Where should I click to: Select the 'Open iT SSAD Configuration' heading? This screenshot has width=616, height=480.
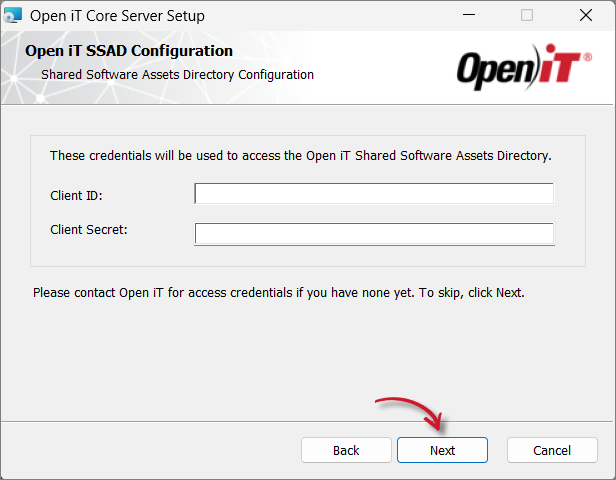click(x=129, y=51)
